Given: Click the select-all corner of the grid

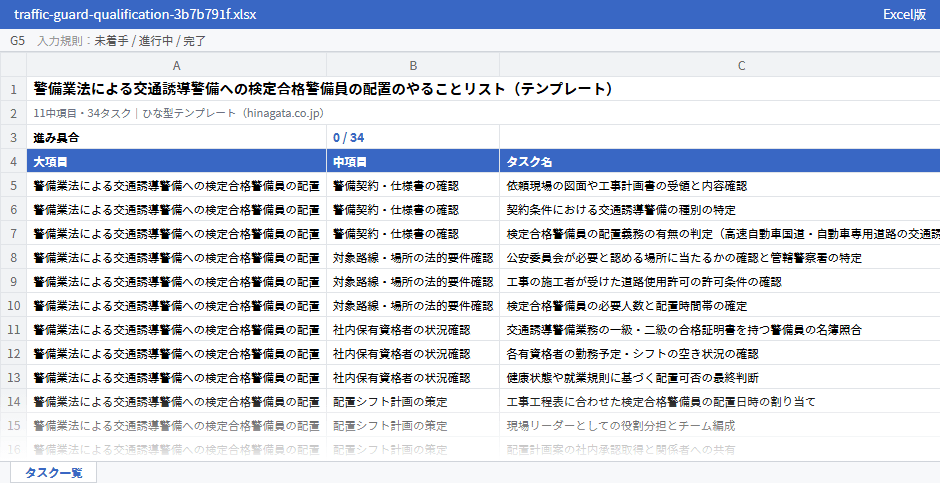Looking at the screenshot, I should pyautogui.click(x=13, y=65).
